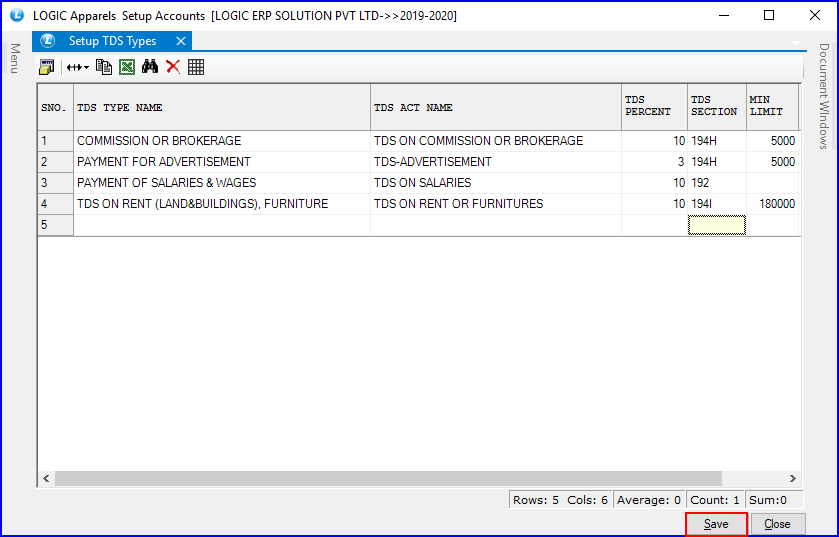Image resolution: width=839 pixels, height=537 pixels.
Task: Click the horizontal scrollbar left arrow
Action: [x=46, y=478]
